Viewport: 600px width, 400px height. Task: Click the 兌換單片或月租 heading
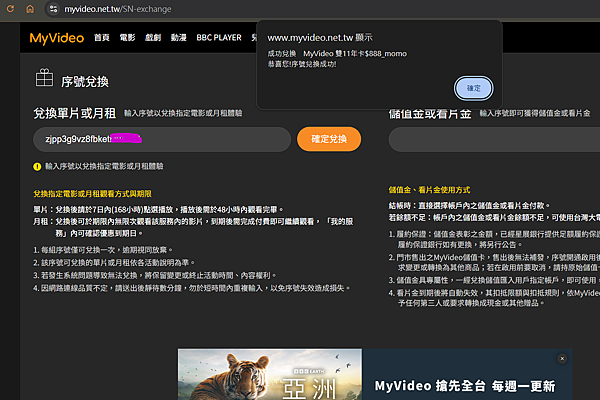pyautogui.click(x=75, y=113)
